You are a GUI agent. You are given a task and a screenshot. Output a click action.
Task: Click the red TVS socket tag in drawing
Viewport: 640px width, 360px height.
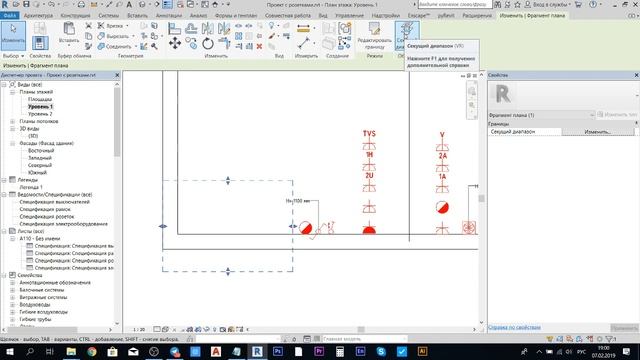point(369,133)
